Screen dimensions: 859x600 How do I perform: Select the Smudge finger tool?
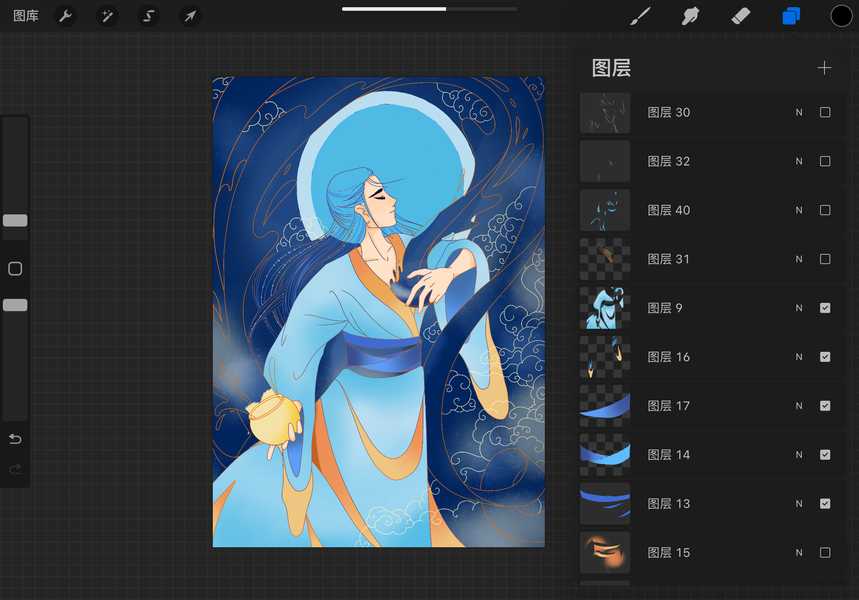[x=690, y=16]
